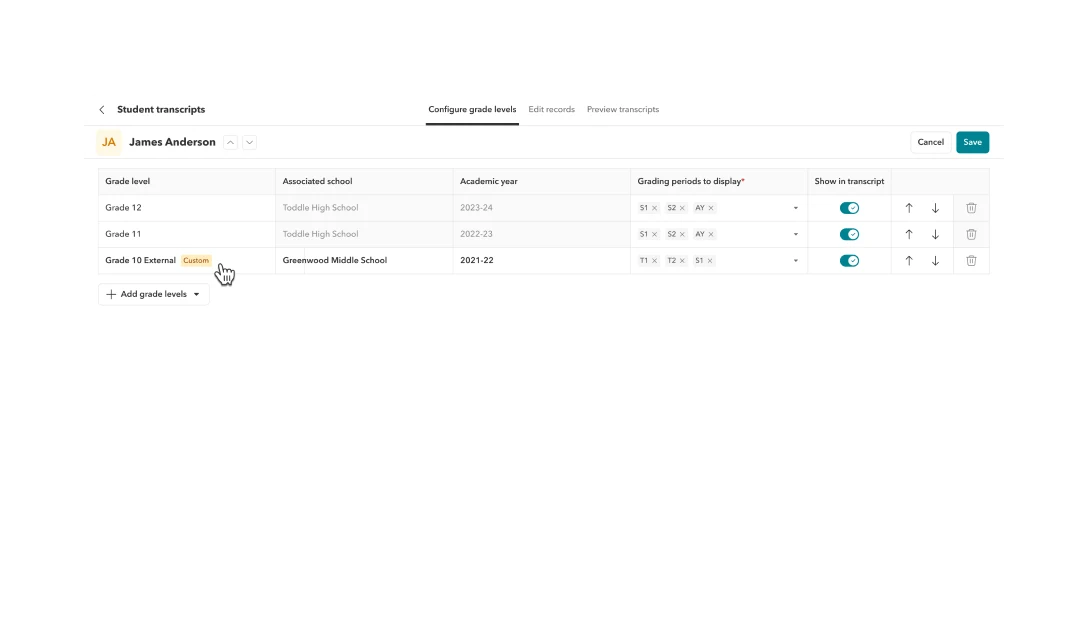Delete the Grade 12 row

971,208
